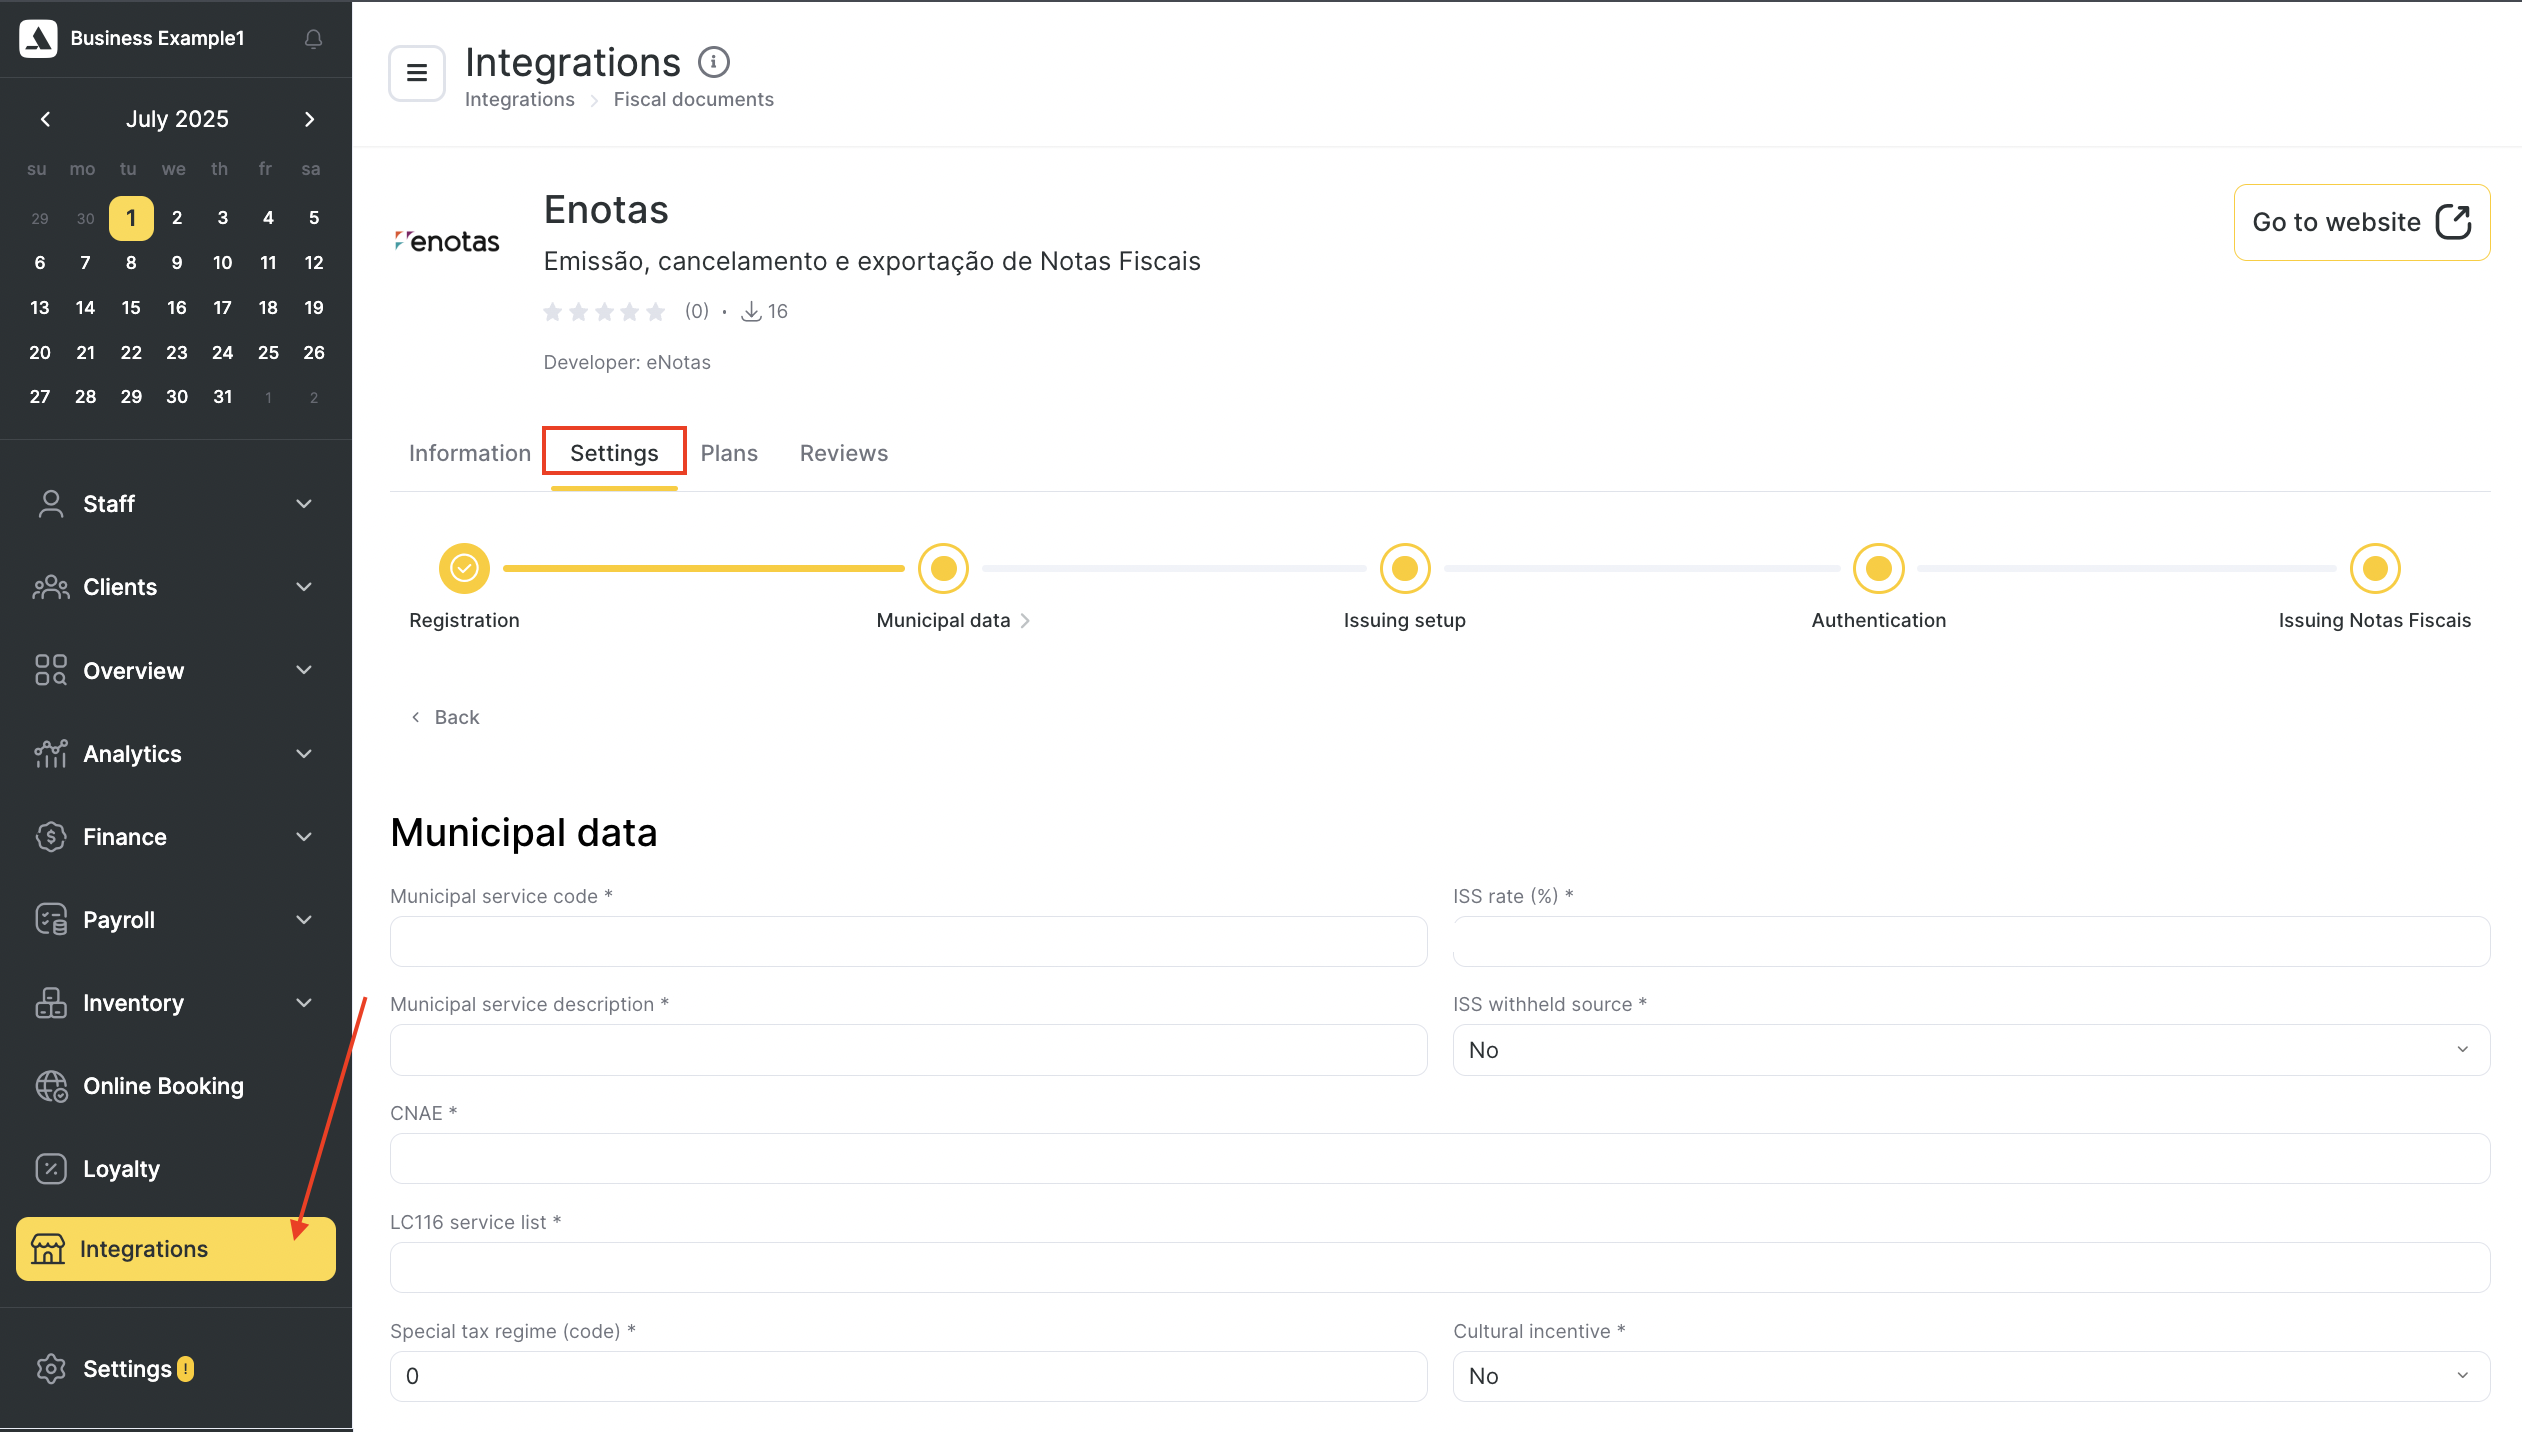2522x1432 pixels.
Task: Click the external link icon in Go to website
Action: 2453,222
